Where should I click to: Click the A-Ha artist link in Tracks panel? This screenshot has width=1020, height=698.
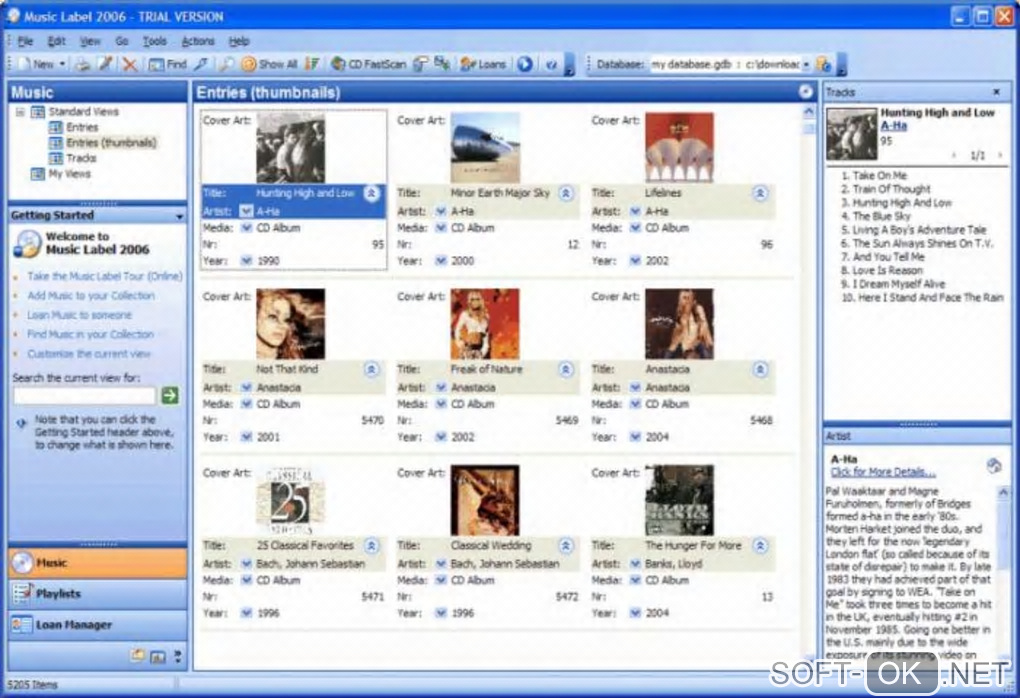pyautogui.click(x=893, y=126)
